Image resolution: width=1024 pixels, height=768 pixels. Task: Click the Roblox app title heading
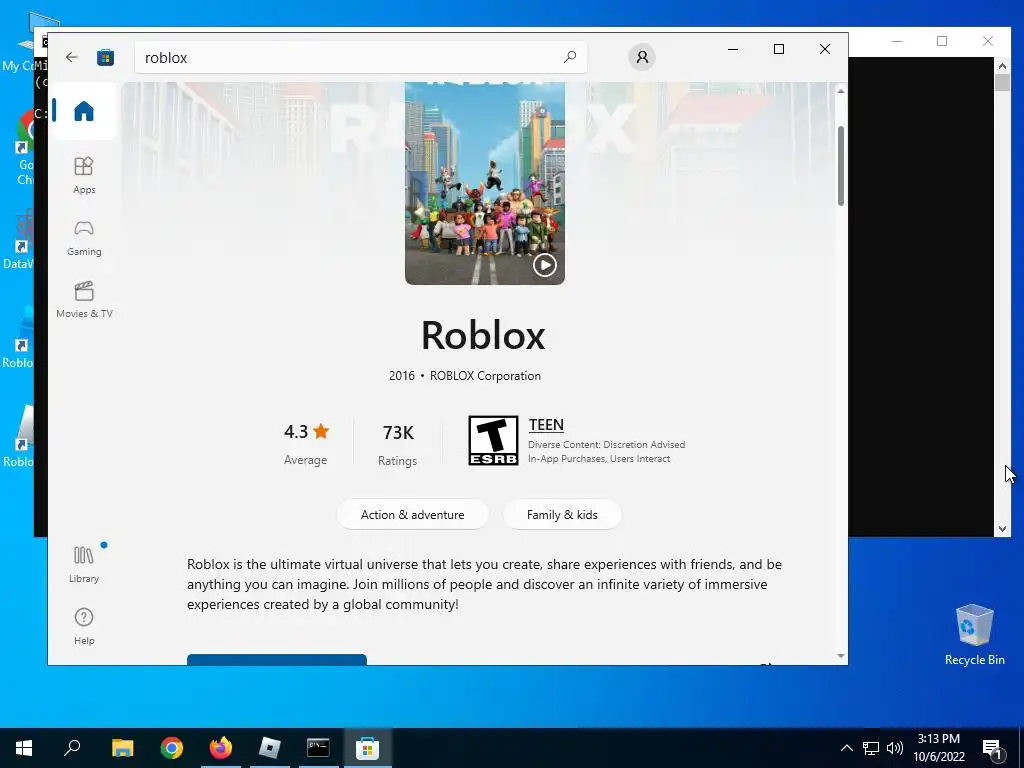[483, 336]
